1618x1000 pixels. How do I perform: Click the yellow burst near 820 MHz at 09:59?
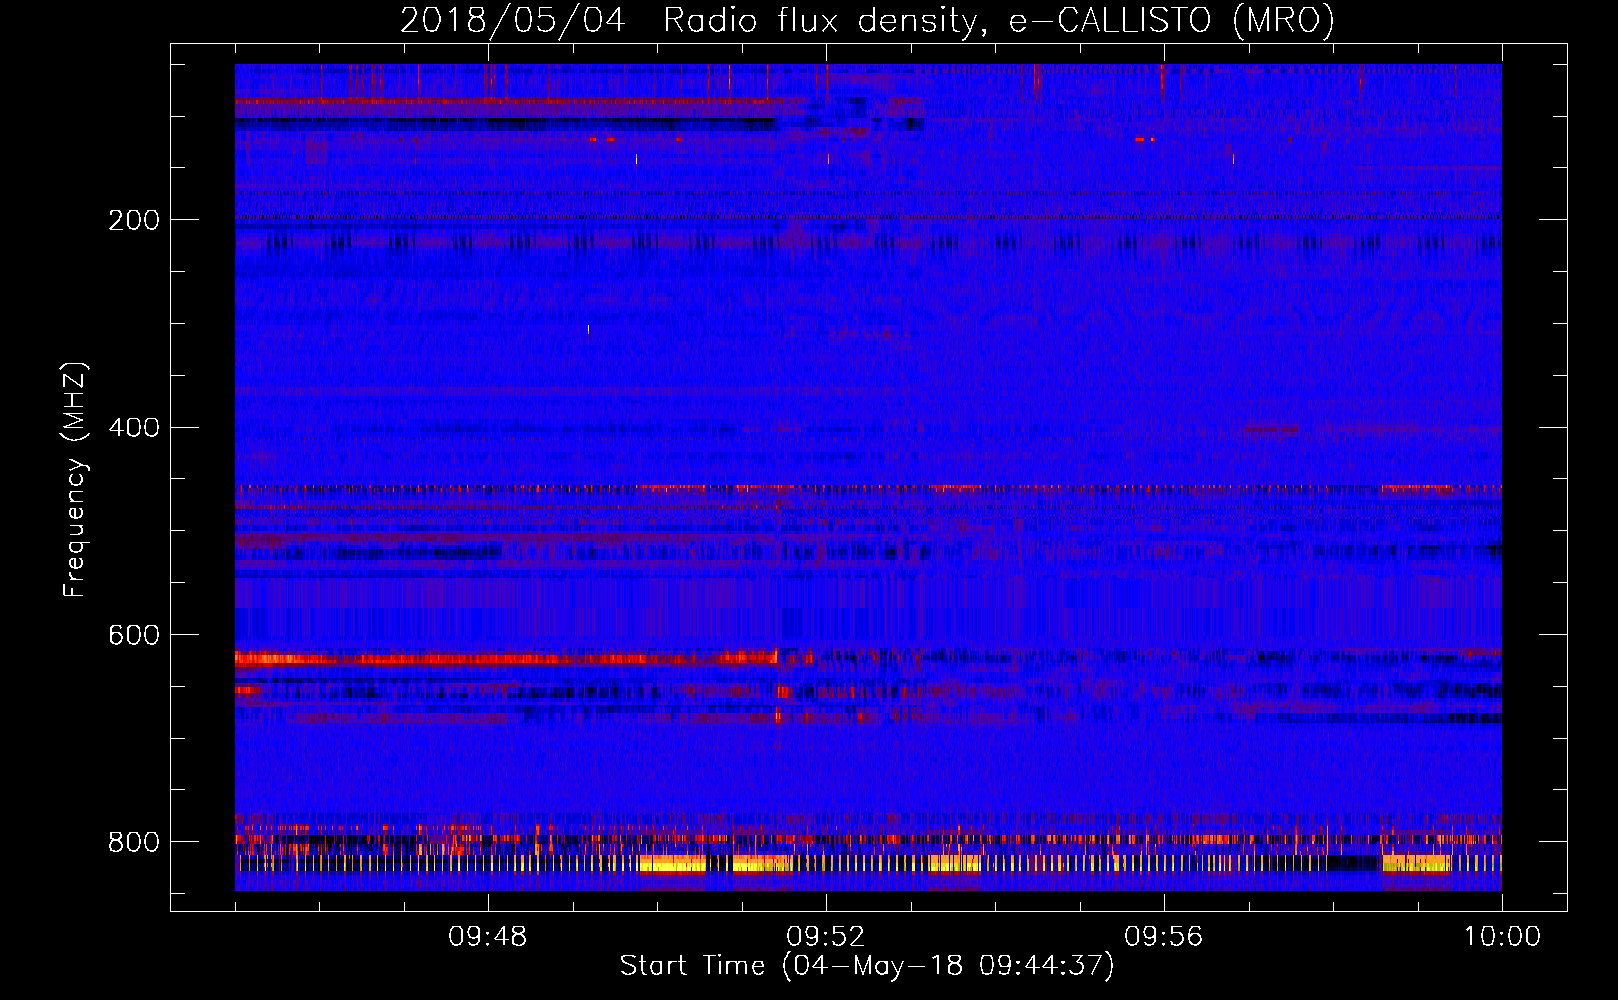(x=1416, y=863)
